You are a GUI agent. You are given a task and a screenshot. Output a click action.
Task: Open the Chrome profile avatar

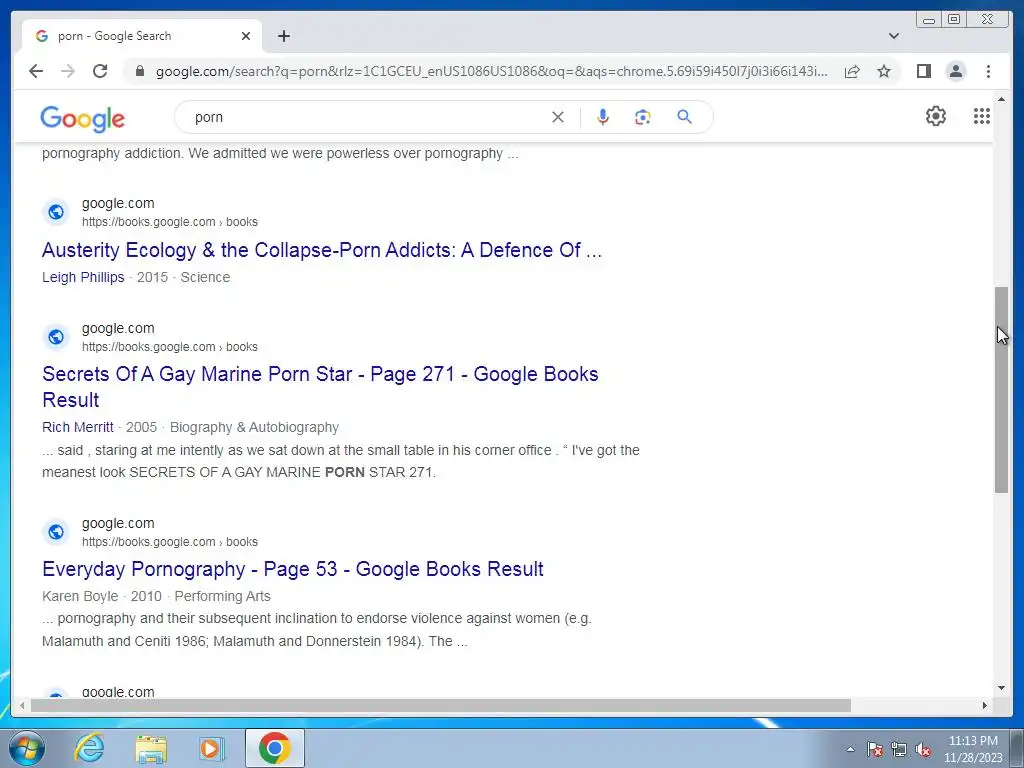955,71
